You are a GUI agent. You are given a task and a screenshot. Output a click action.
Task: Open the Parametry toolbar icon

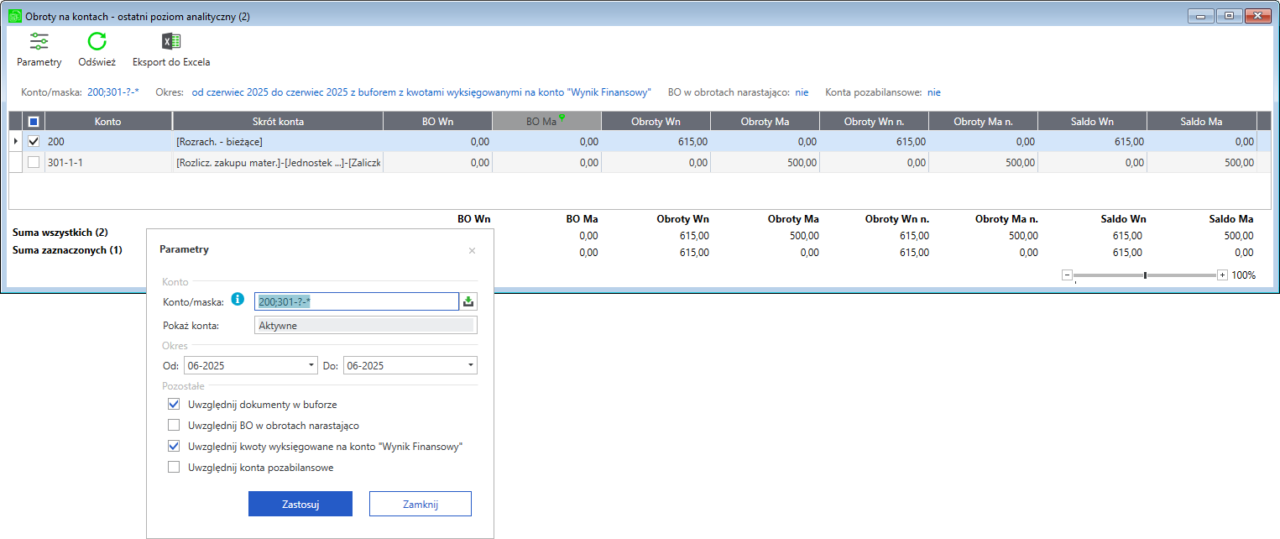pyautogui.click(x=39, y=42)
